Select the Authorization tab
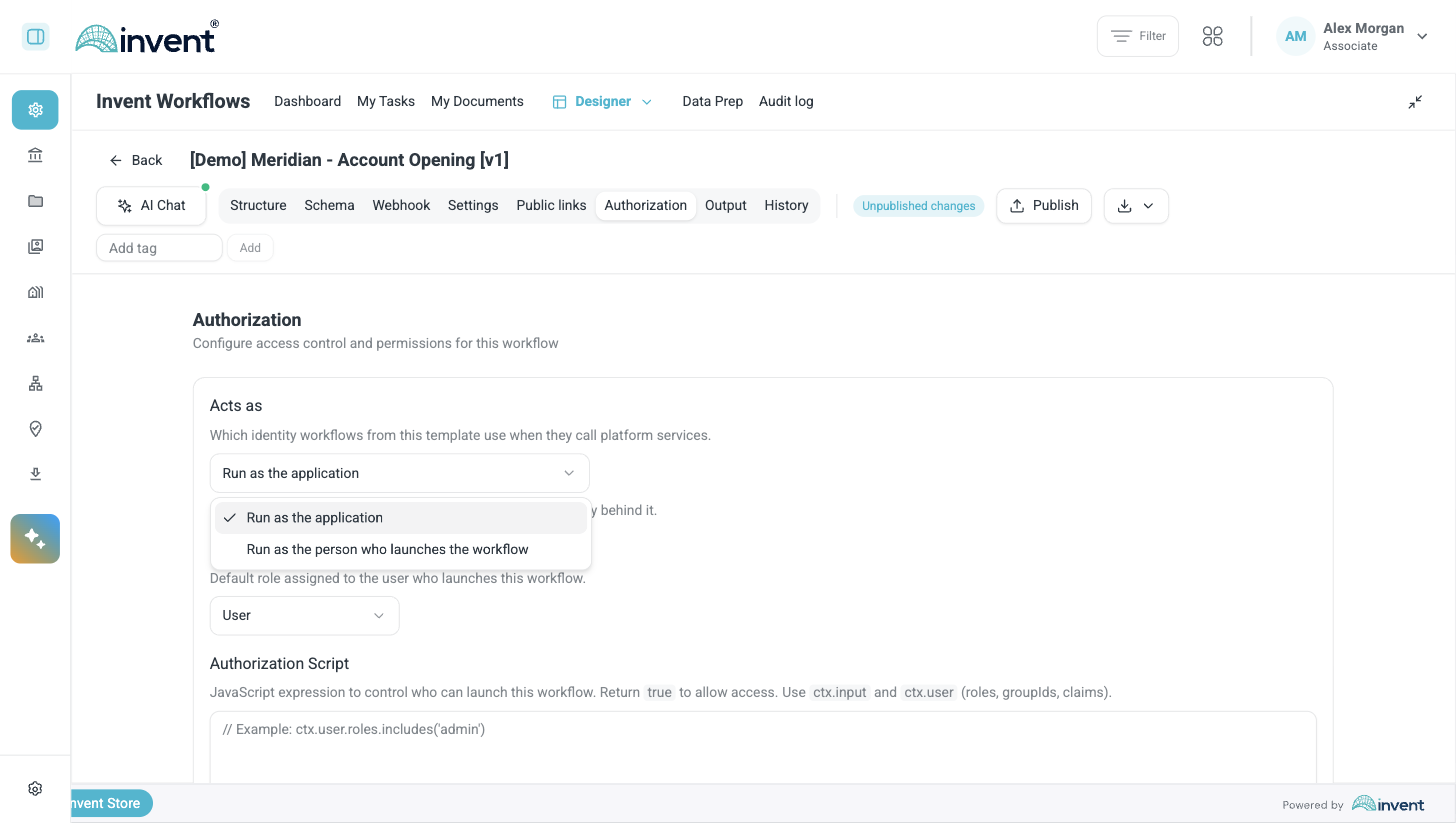The width and height of the screenshot is (1456, 823). (x=645, y=205)
